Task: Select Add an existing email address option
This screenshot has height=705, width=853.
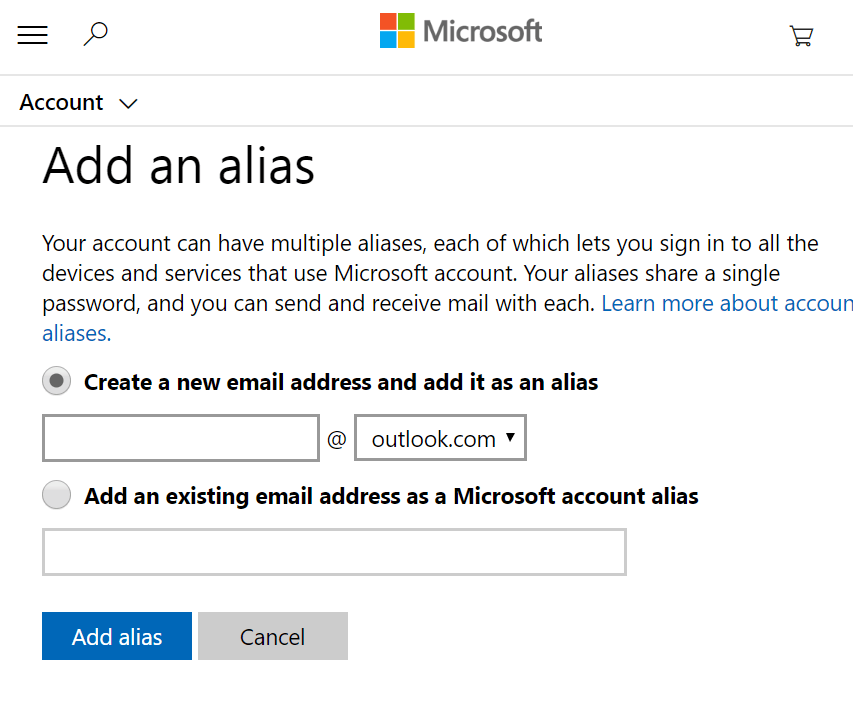Action: tap(57, 494)
